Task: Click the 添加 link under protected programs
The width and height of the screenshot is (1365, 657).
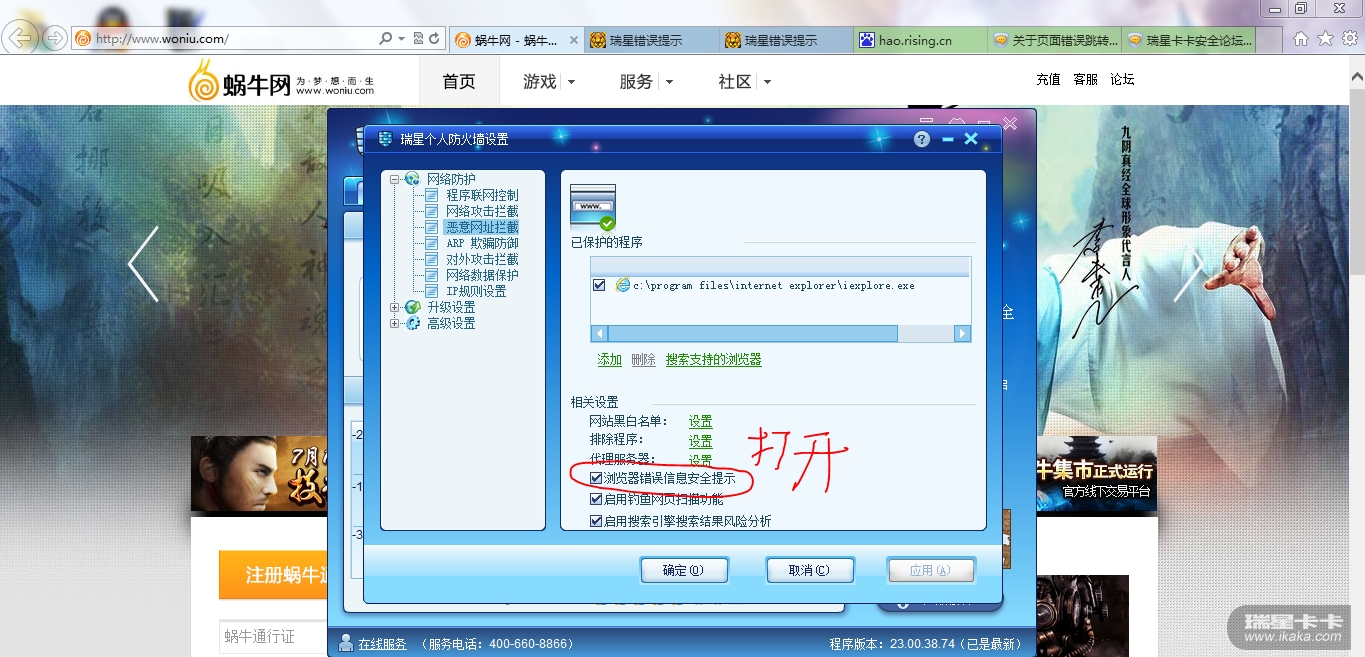Action: pyautogui.click(x=609, y=360)
